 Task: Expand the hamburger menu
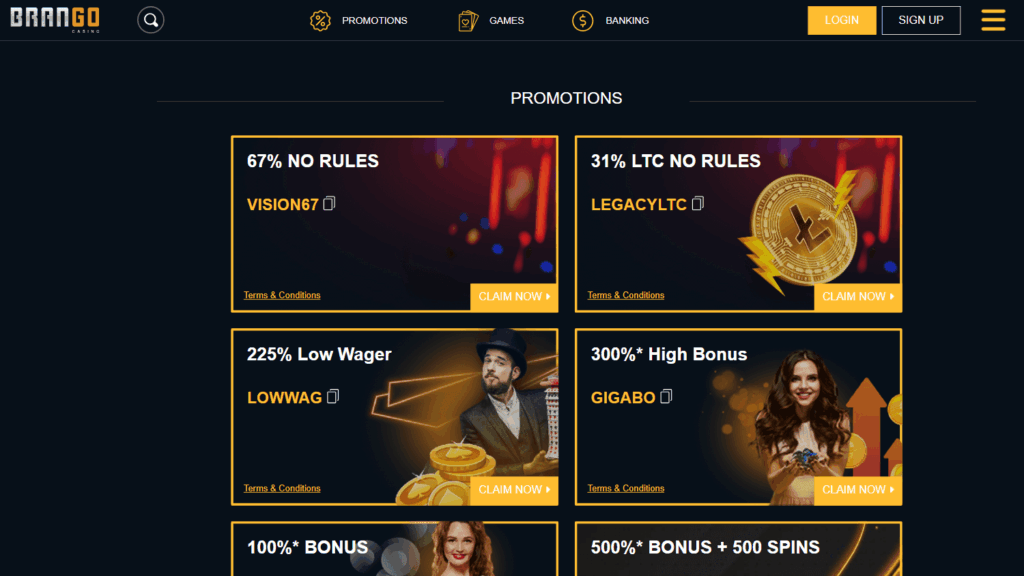993,20
